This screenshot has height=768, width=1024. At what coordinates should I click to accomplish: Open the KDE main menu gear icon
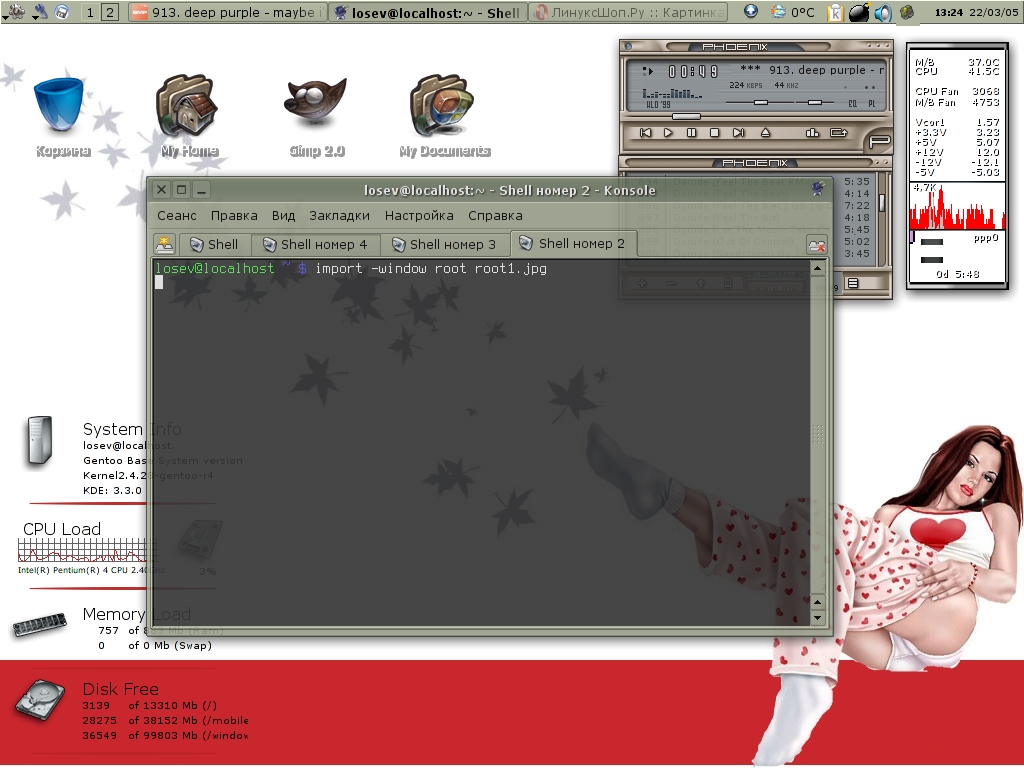click(x=14, y=12)
